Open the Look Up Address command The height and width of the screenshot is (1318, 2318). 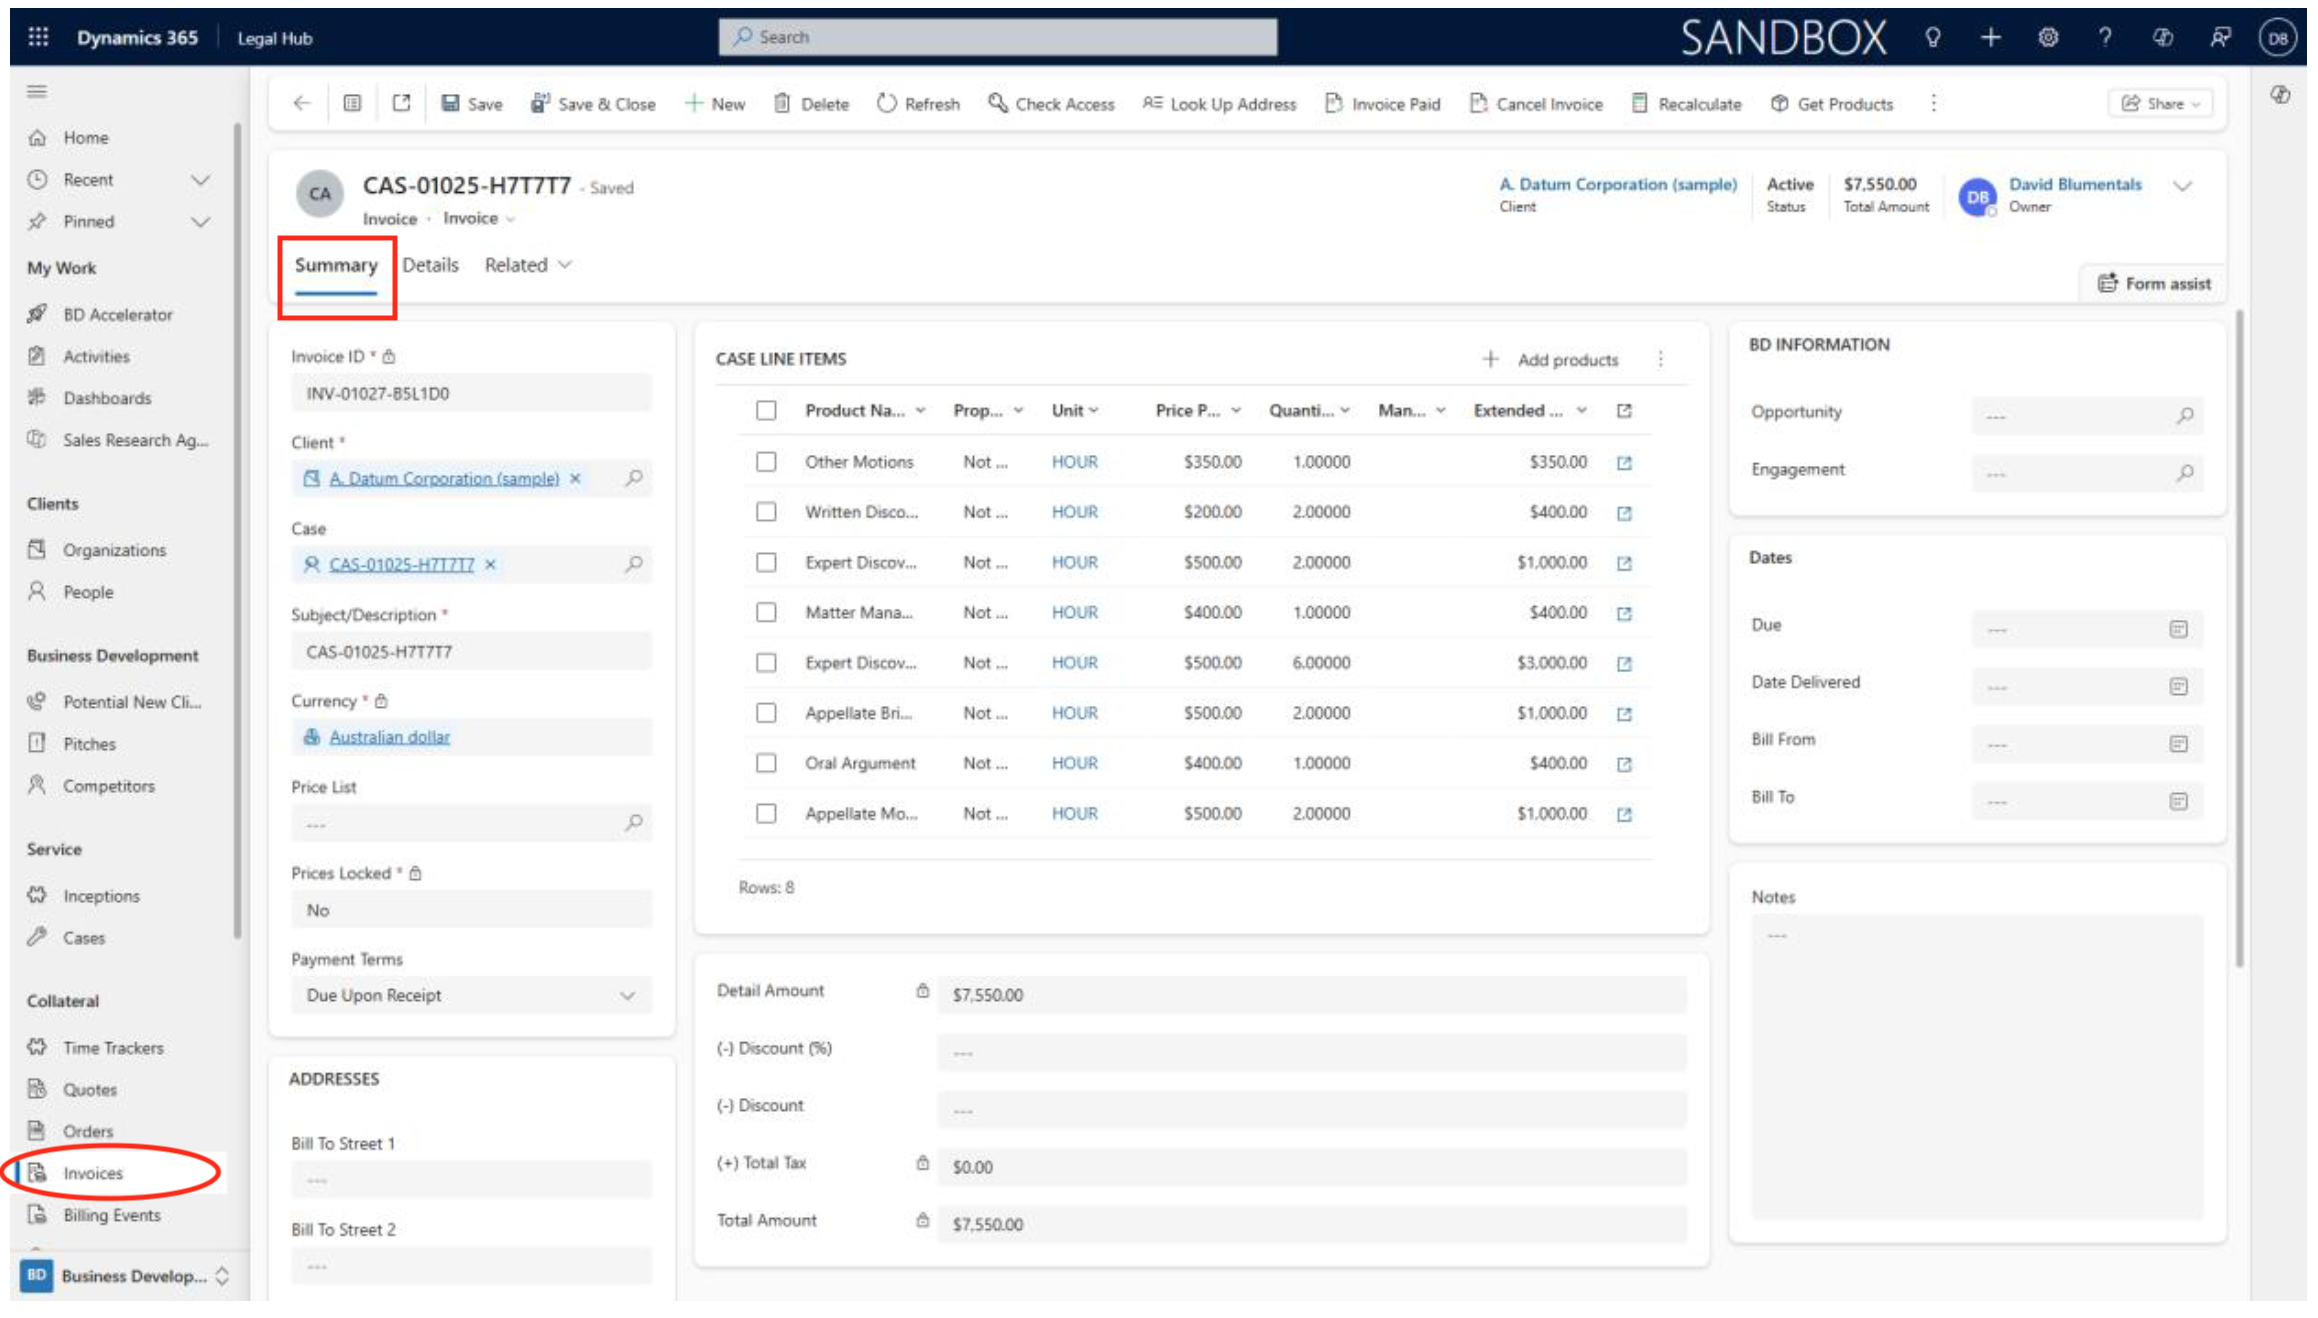click(x=1218, y=104)
